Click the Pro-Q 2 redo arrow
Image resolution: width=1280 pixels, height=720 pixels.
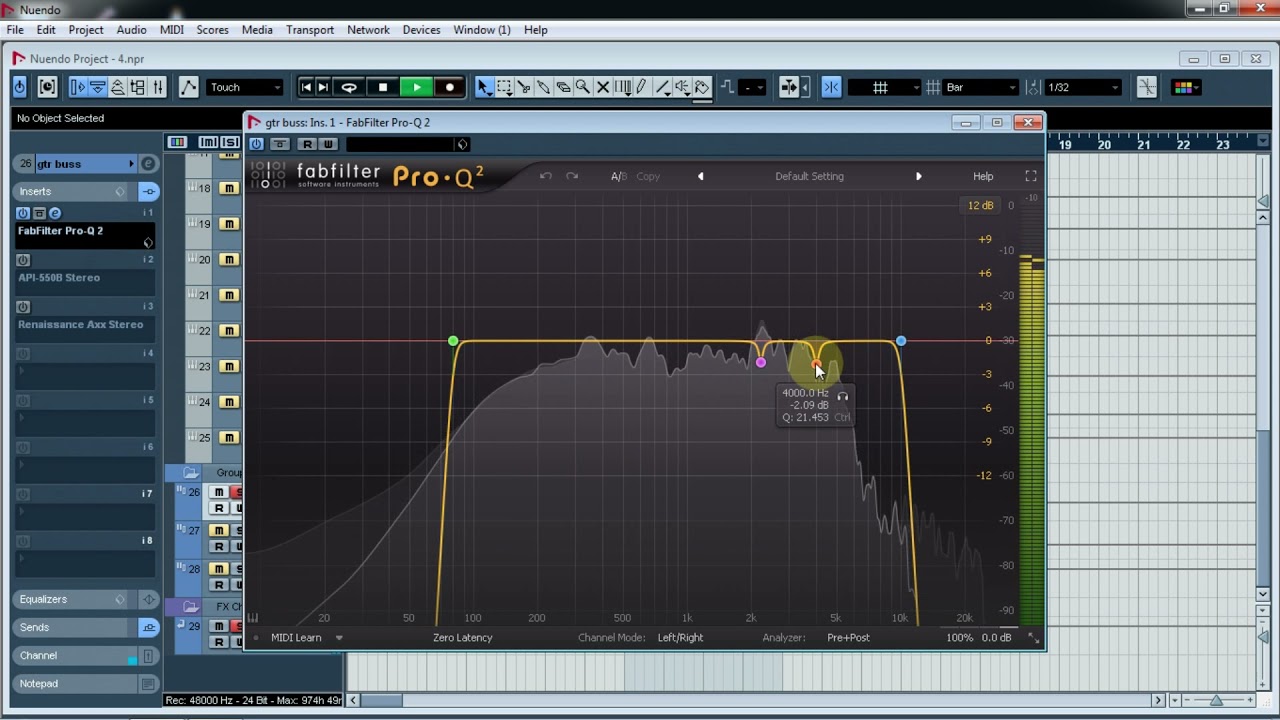coord(572,176)
